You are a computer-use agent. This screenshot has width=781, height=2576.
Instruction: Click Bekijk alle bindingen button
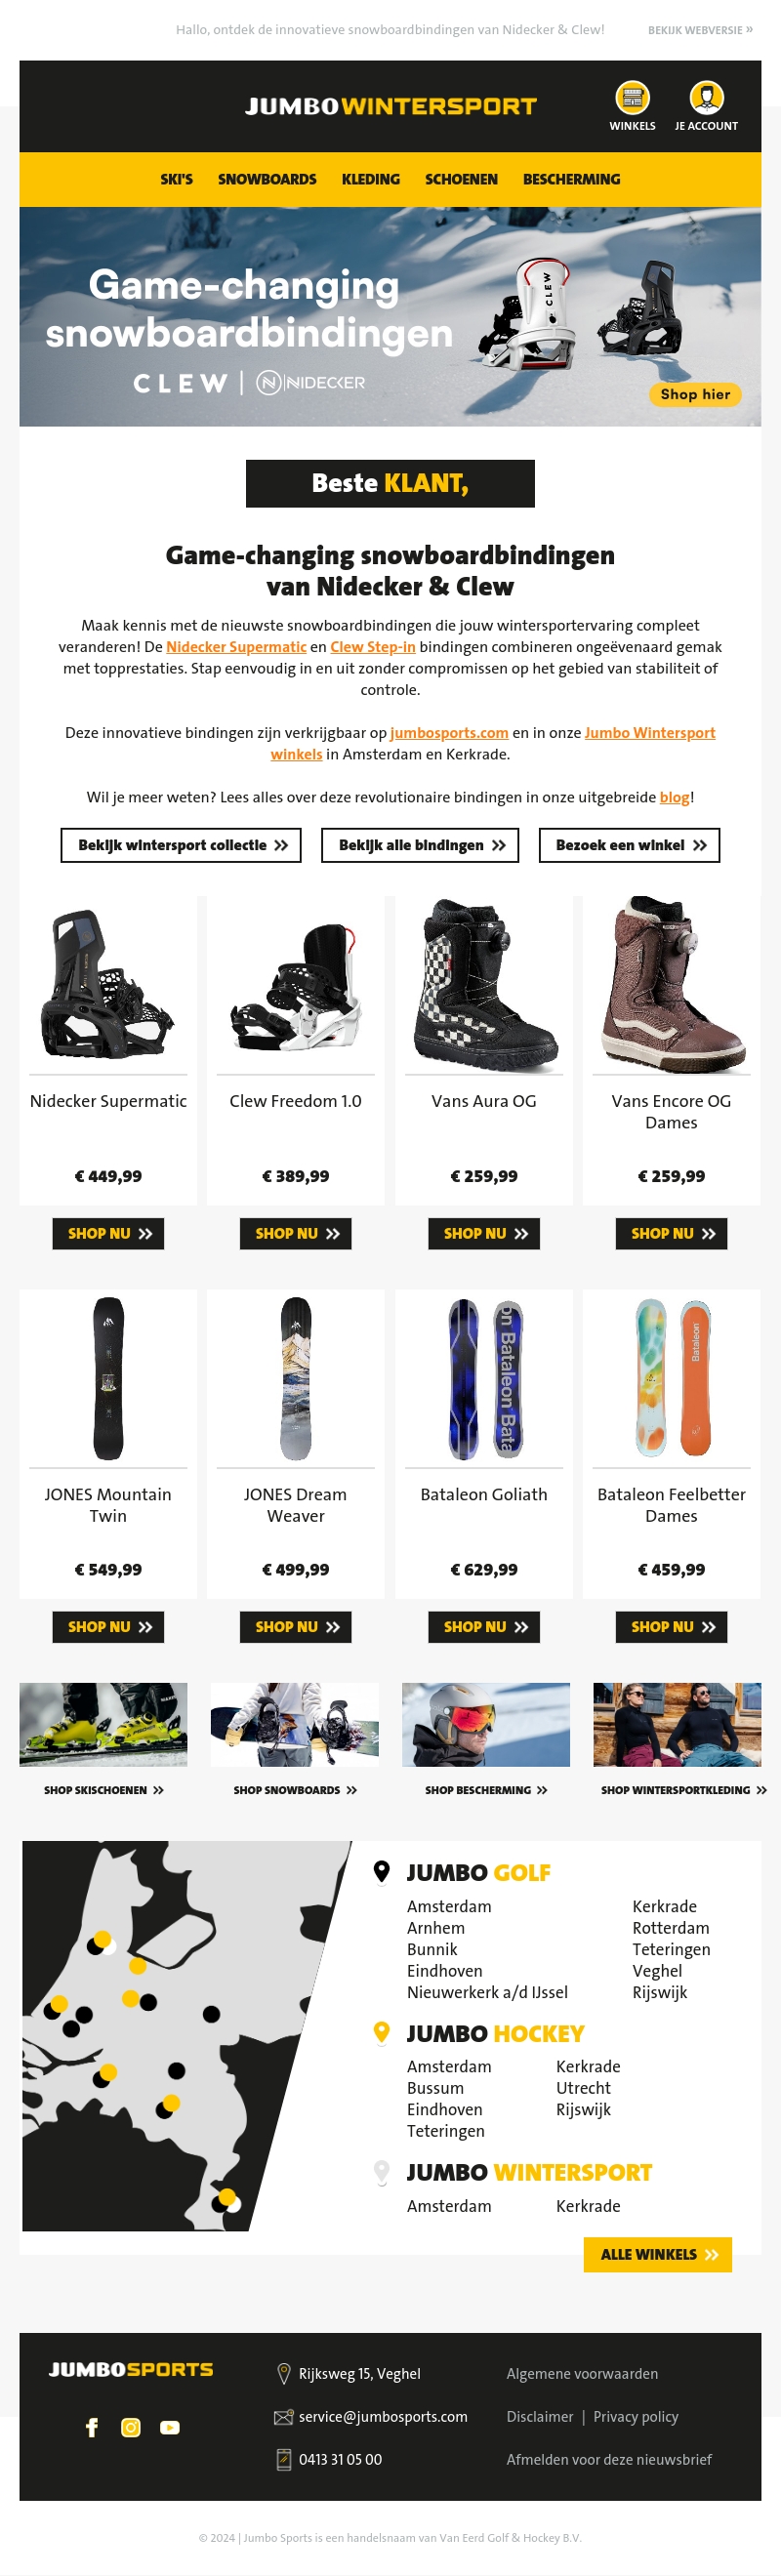[420, 845]
